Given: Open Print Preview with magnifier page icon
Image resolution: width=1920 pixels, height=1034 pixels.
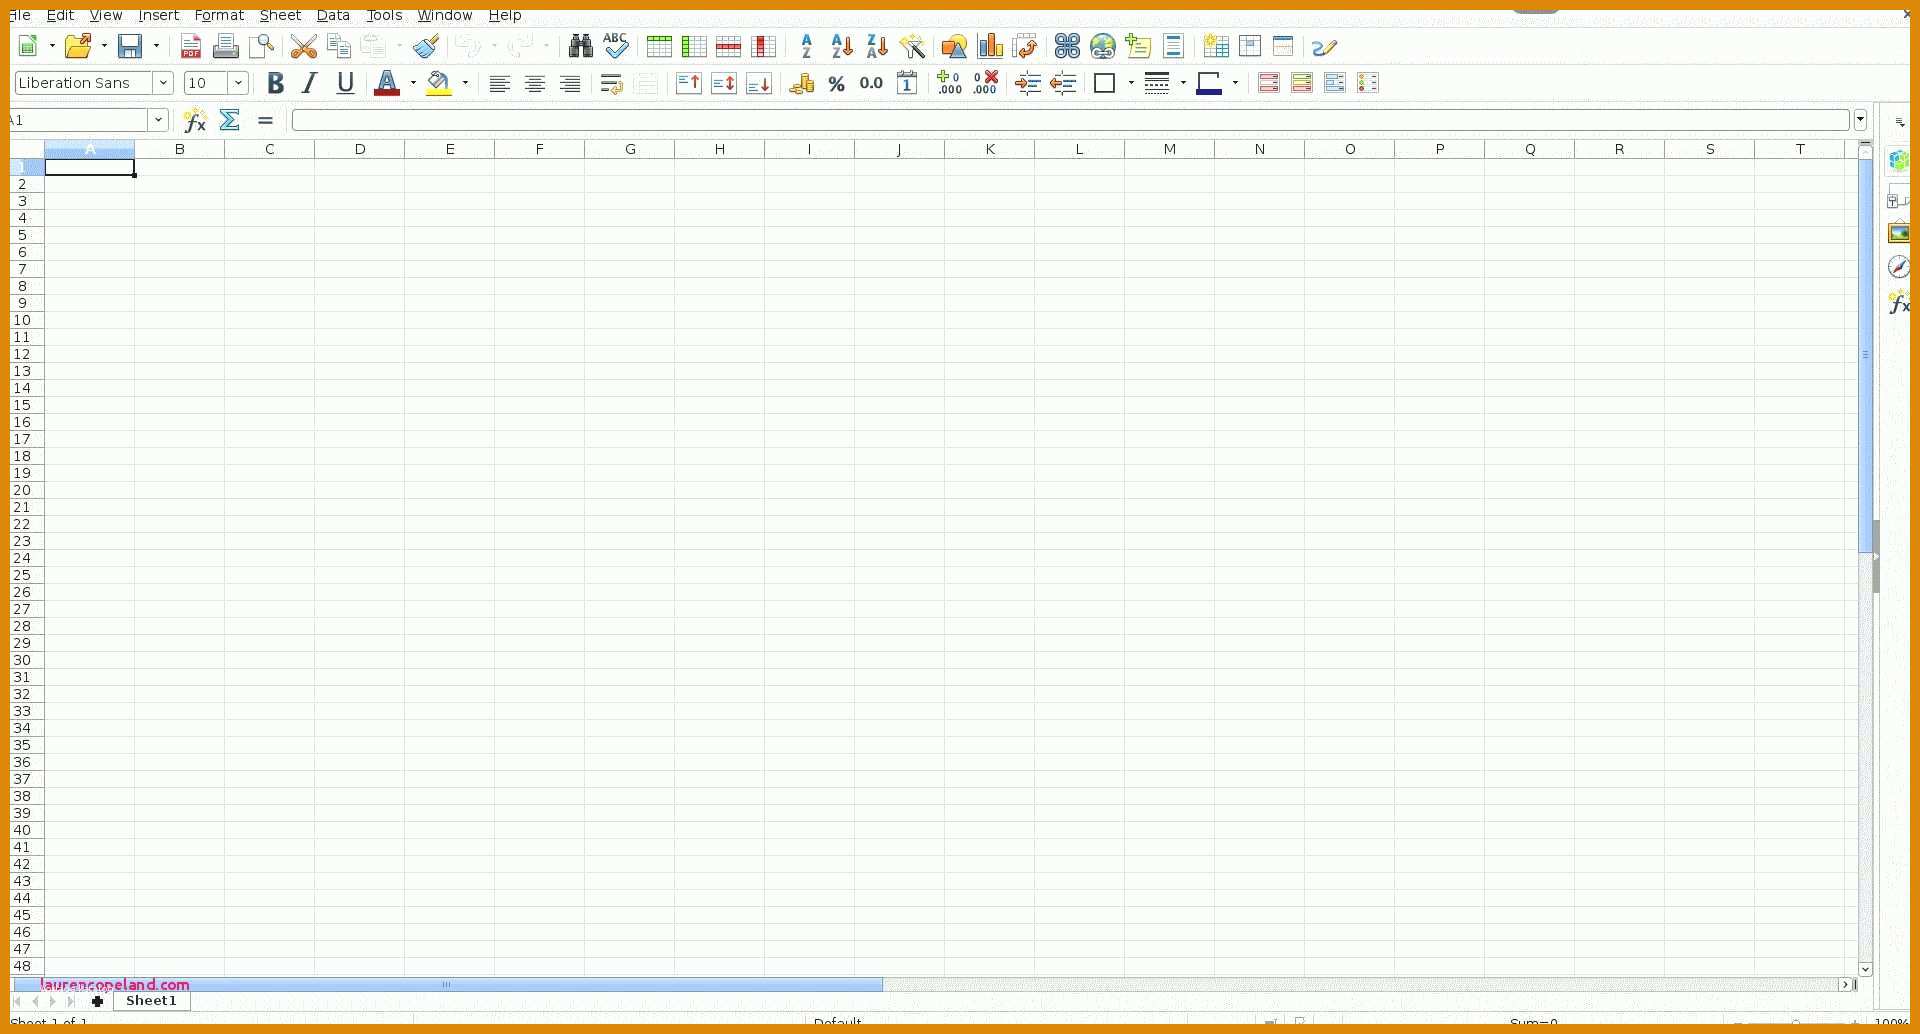Looking at the screenshot, I should point(262,46).
